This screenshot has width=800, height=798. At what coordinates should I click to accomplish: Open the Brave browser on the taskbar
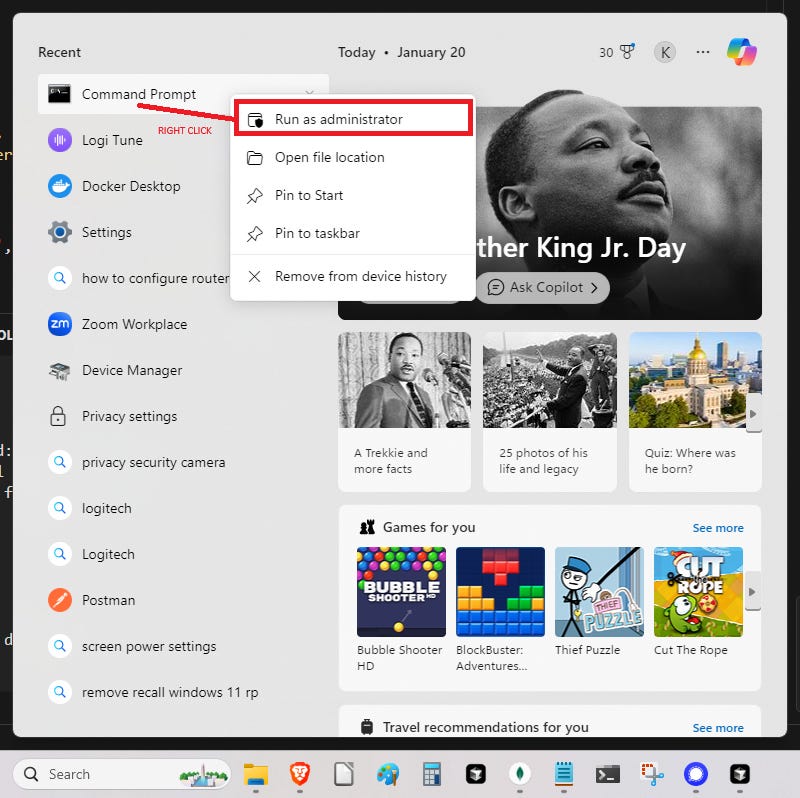(300, 774)
